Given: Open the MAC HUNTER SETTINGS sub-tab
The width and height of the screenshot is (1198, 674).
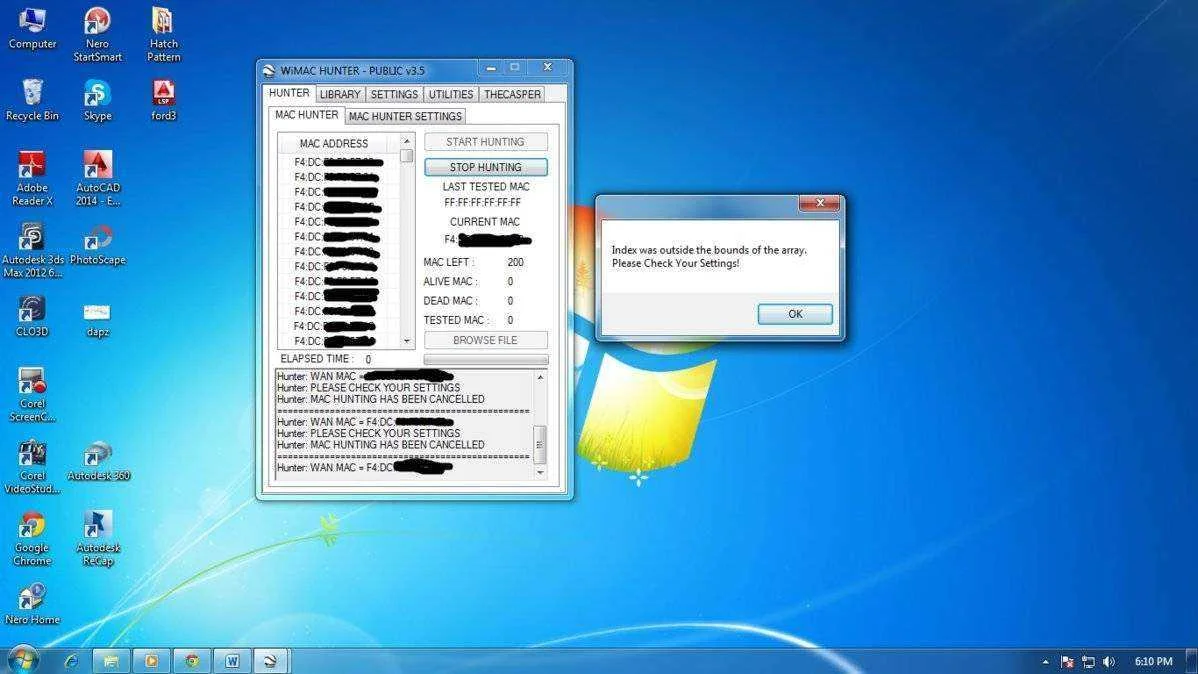Looking at the screenshot, I should pos(405,116).
